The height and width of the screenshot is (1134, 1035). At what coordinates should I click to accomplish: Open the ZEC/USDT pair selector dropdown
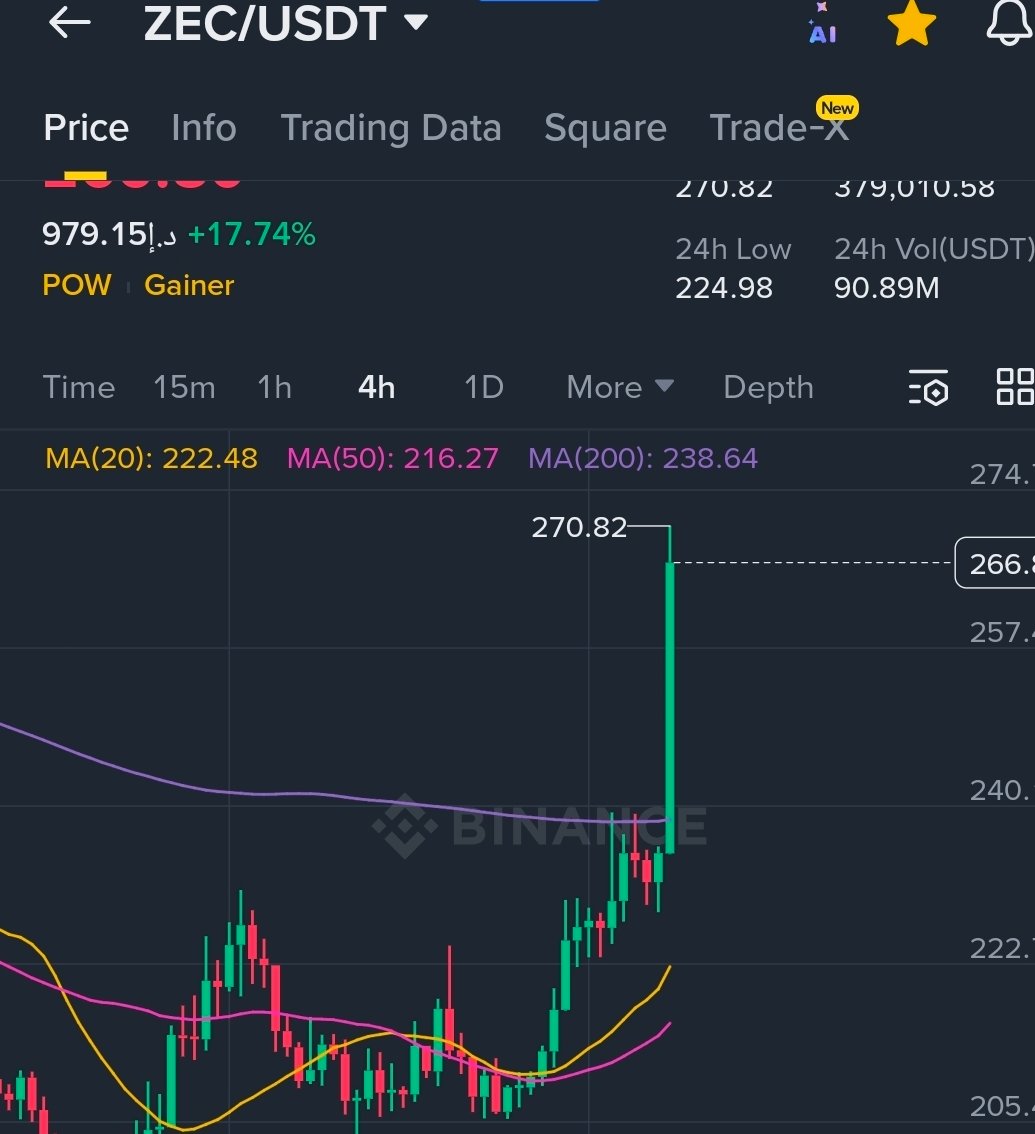click(286, 24)
